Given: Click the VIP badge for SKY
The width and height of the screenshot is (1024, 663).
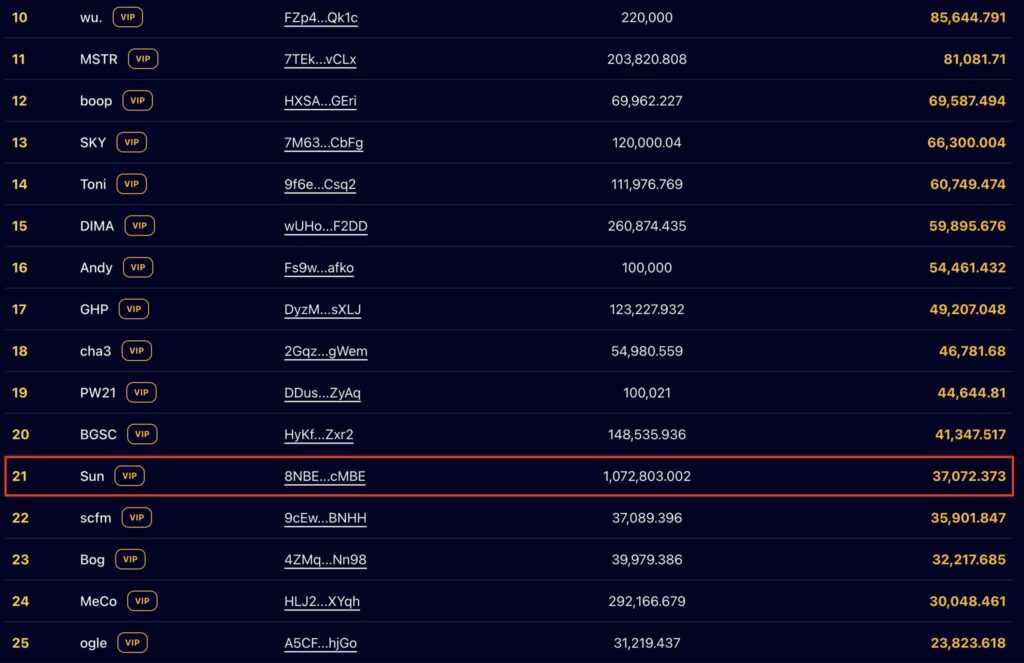Looking at the screenshot, I should click(131, 142).
